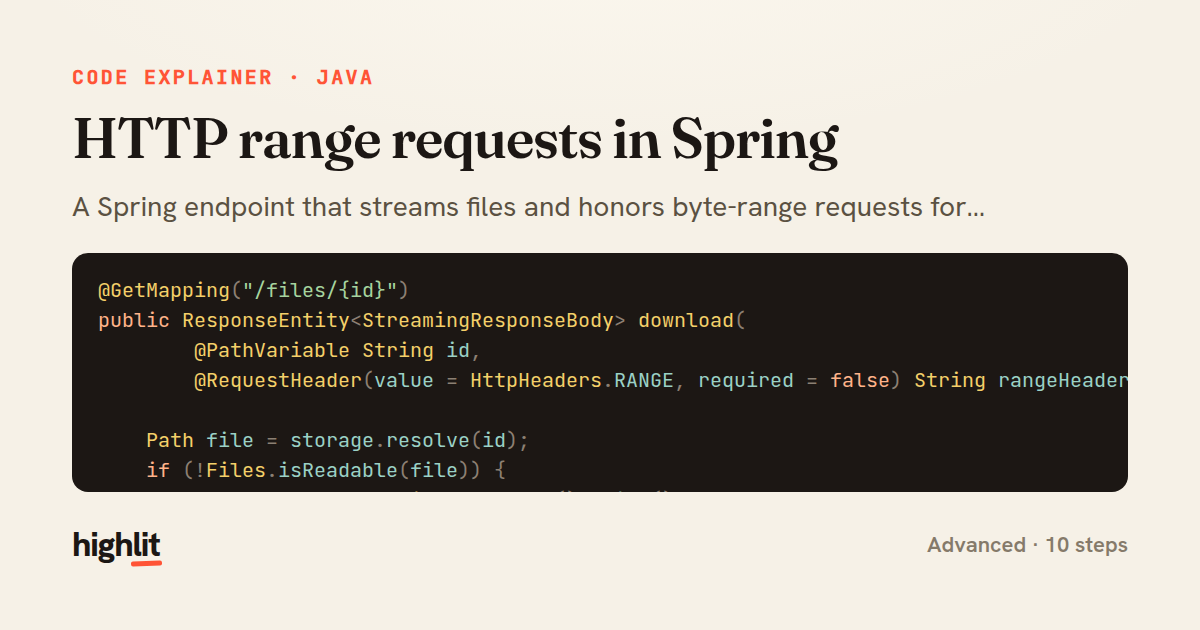Click the '@PathVariable String id,' code line
1200x630 pixels.
click(338, 351)
